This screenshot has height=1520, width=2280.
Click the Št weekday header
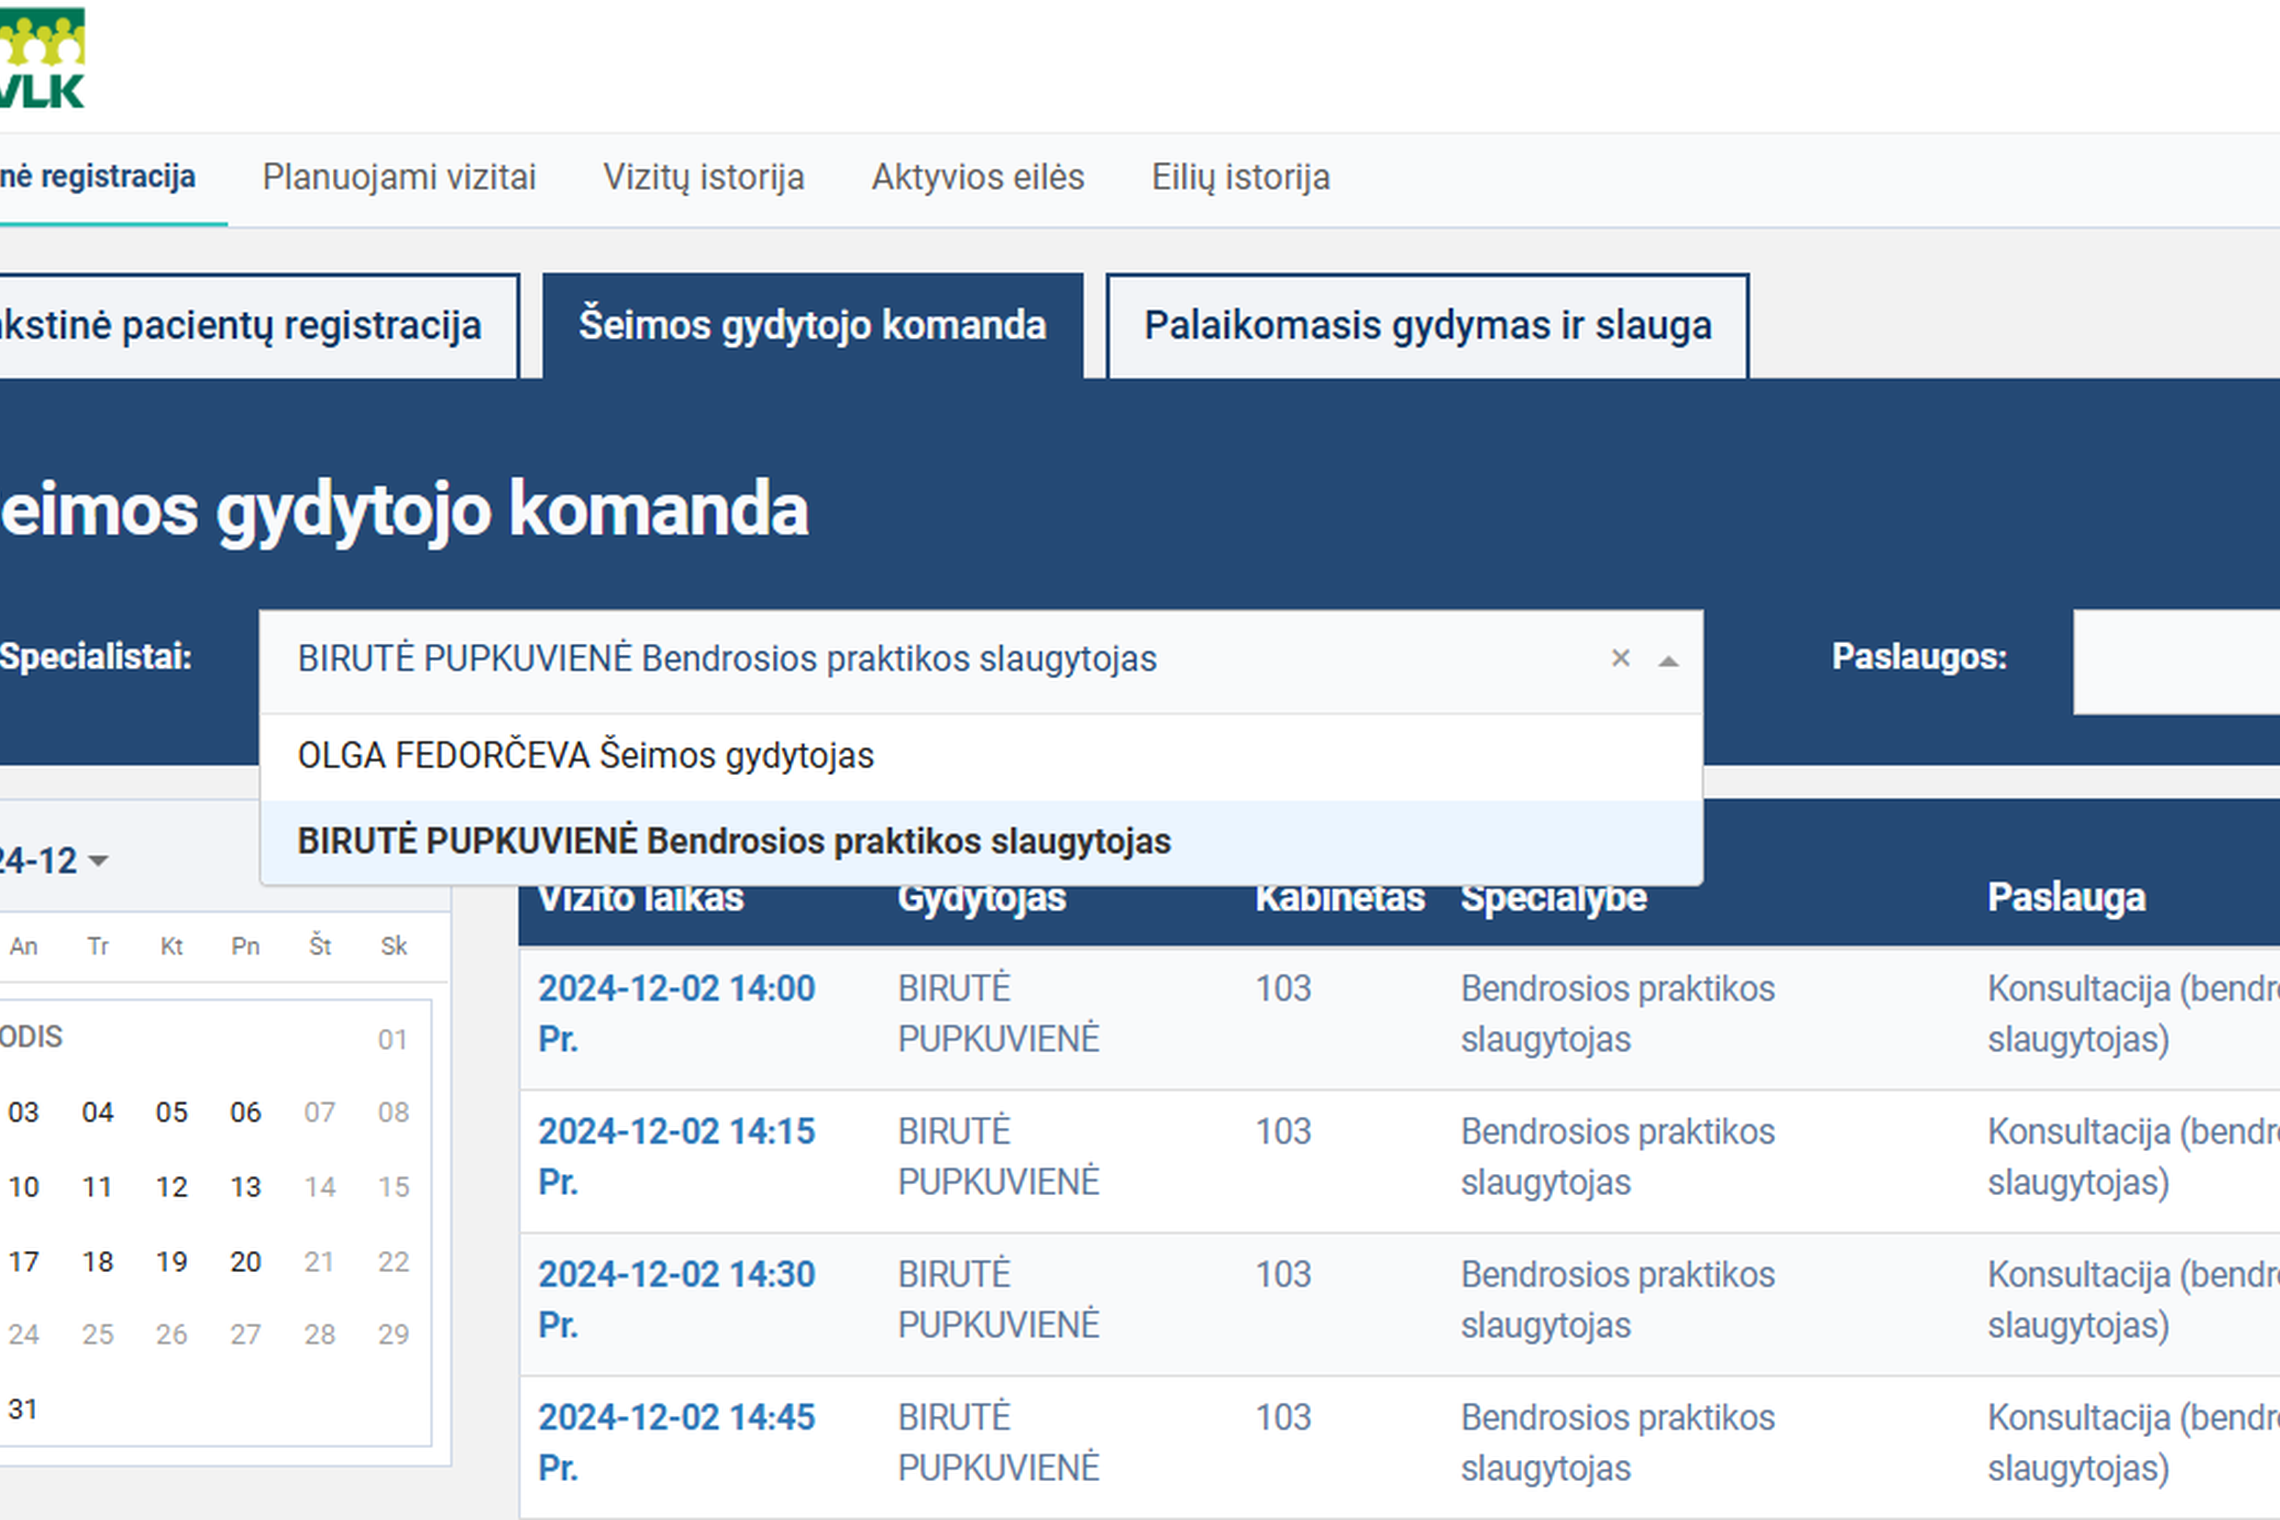tap(320, 946)
